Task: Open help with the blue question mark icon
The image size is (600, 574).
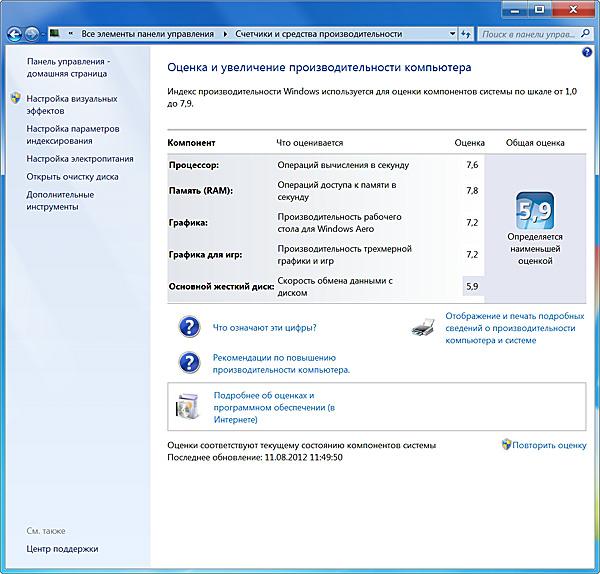Action: click(x=587, y=51)
